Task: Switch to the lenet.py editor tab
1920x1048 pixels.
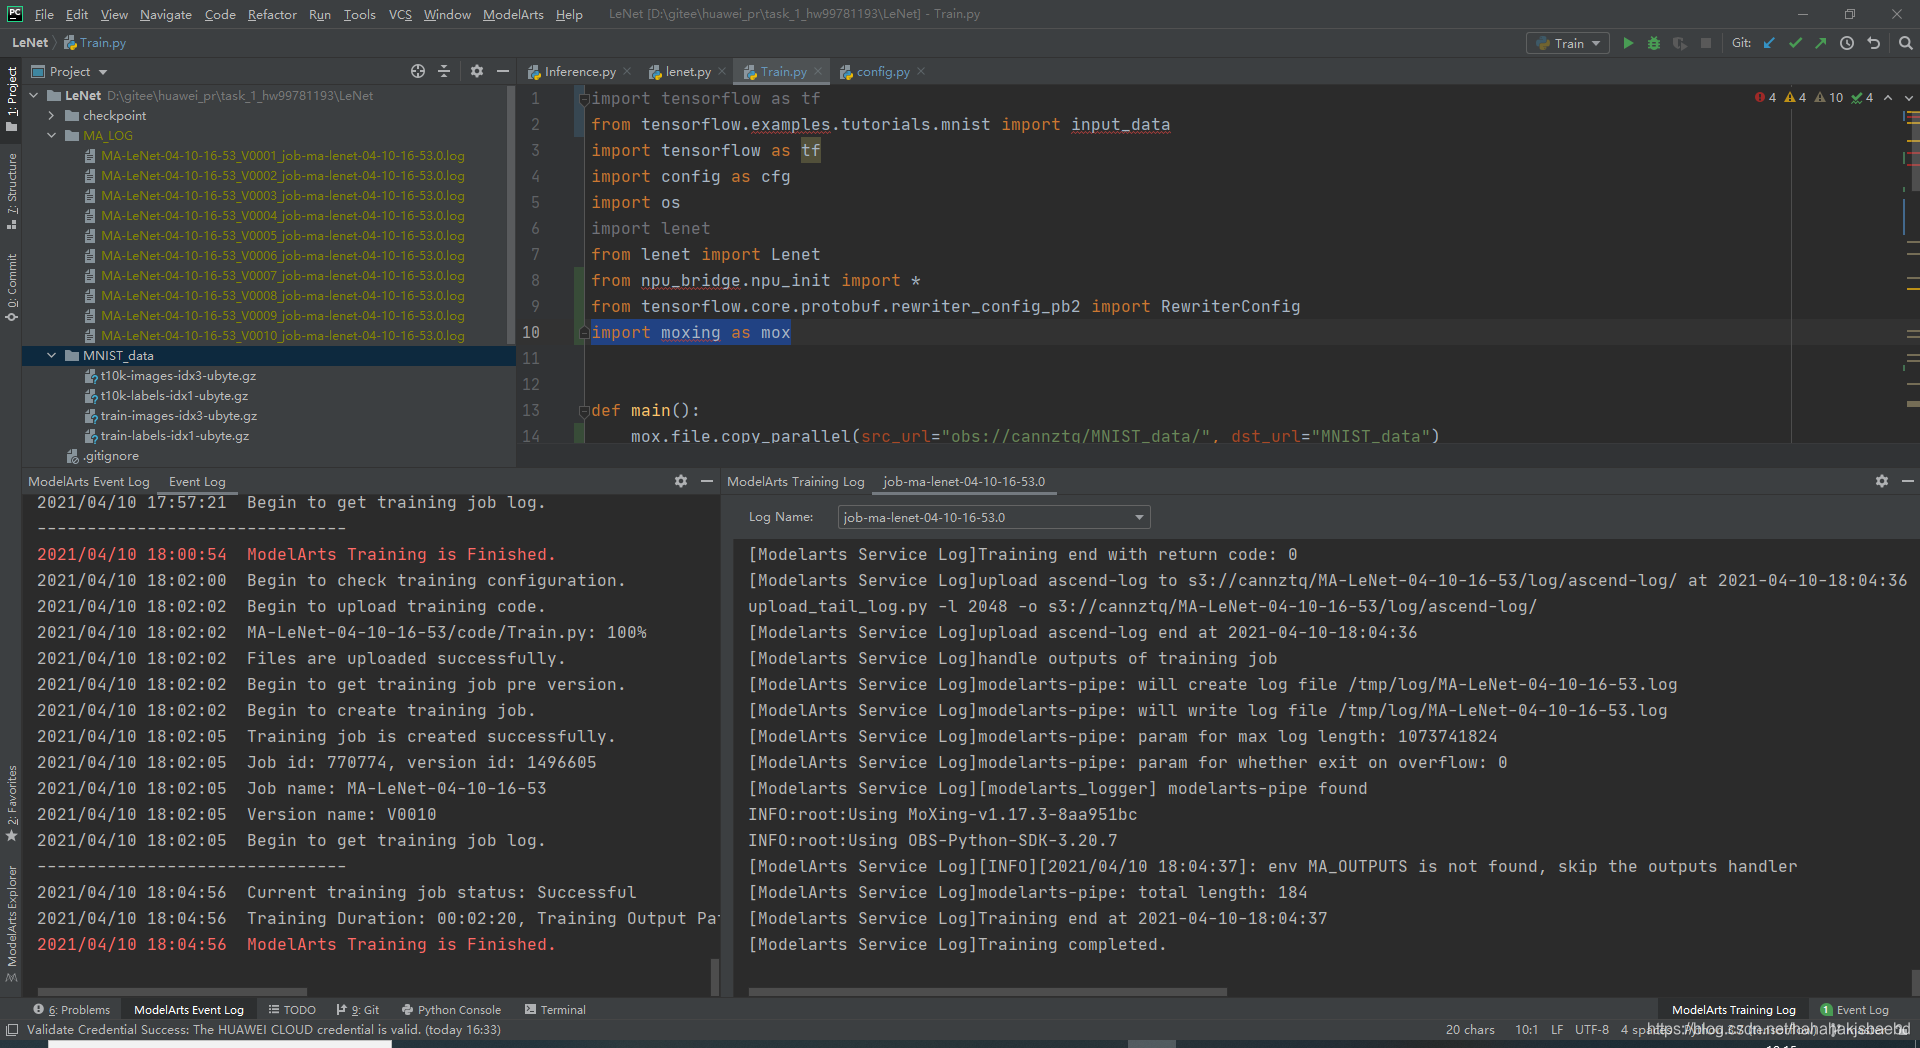Action: click(687, 71)
